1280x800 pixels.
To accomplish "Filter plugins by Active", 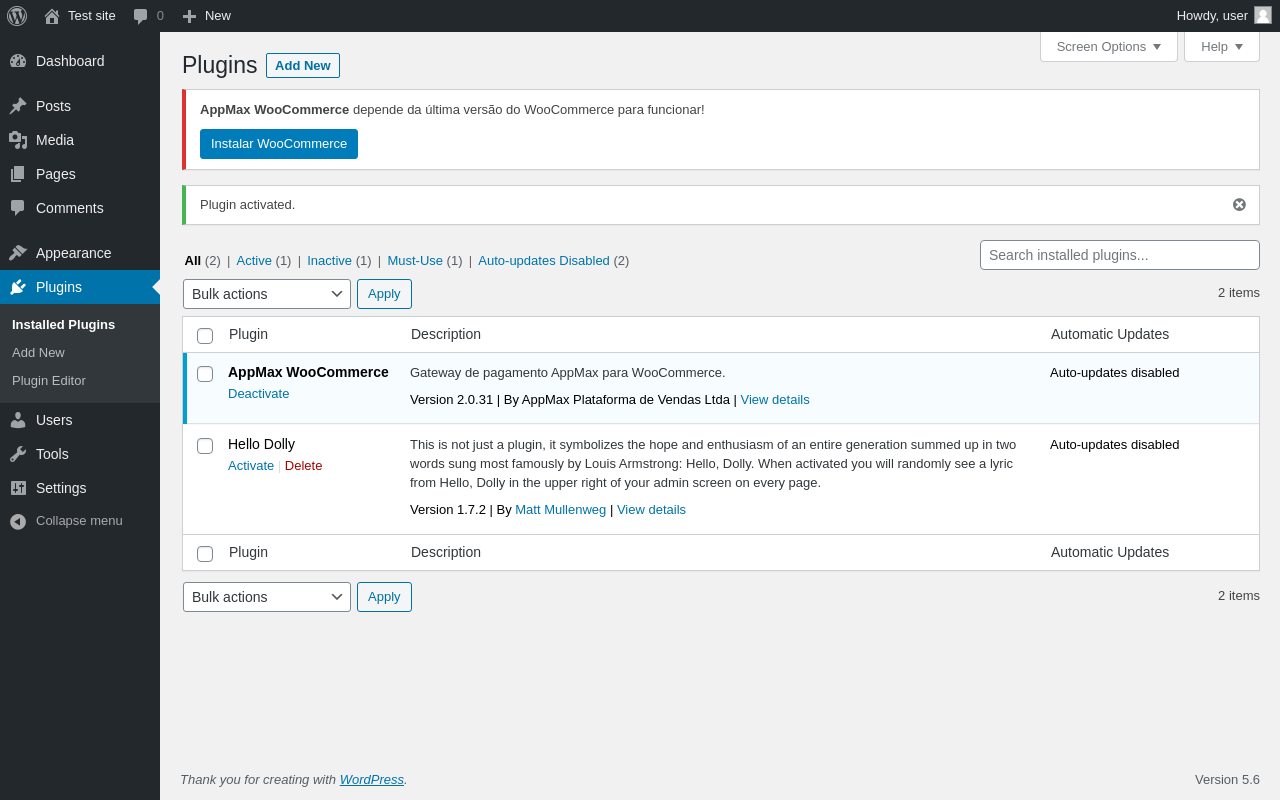I will (254, 261).
